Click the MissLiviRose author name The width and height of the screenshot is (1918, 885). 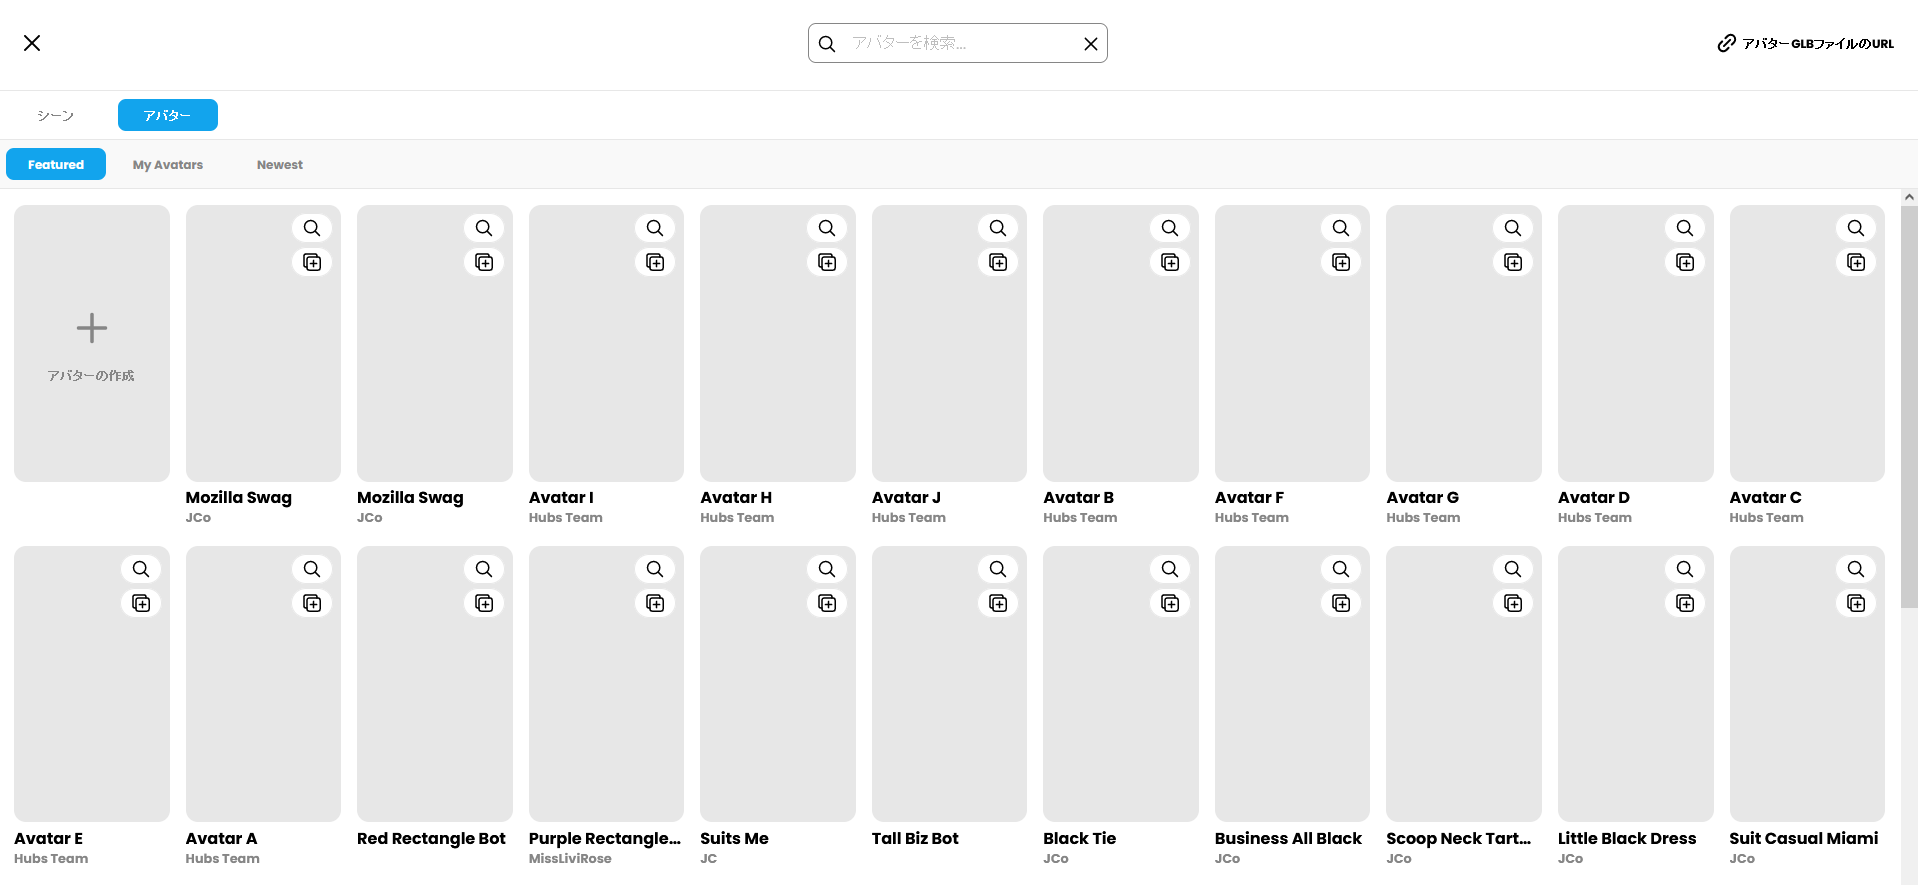tap(570, 858)
